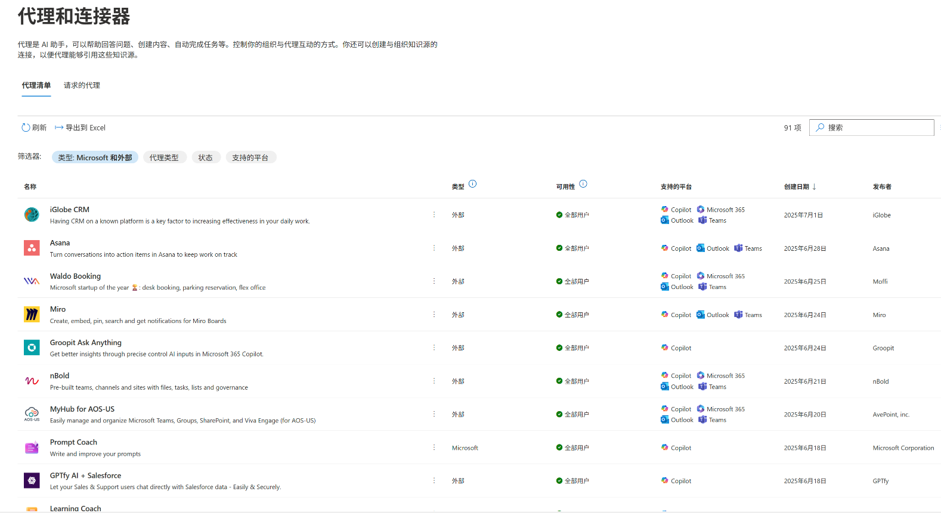941x513 pixels.
Task: Click publisher Moffi in Waldo Booking row
Action: [x=880, y=281]
